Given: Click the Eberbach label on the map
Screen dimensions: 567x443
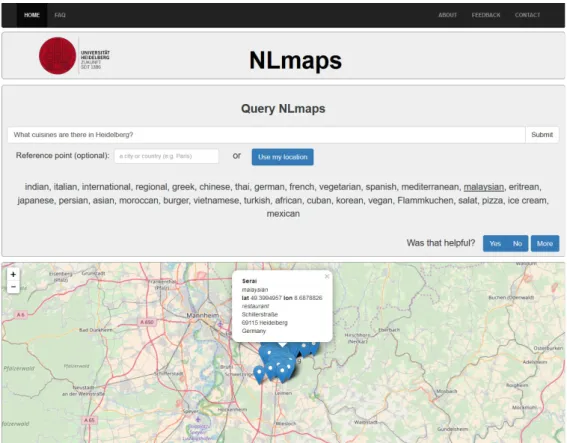Looking at the screenshot, I should (389, 330).
